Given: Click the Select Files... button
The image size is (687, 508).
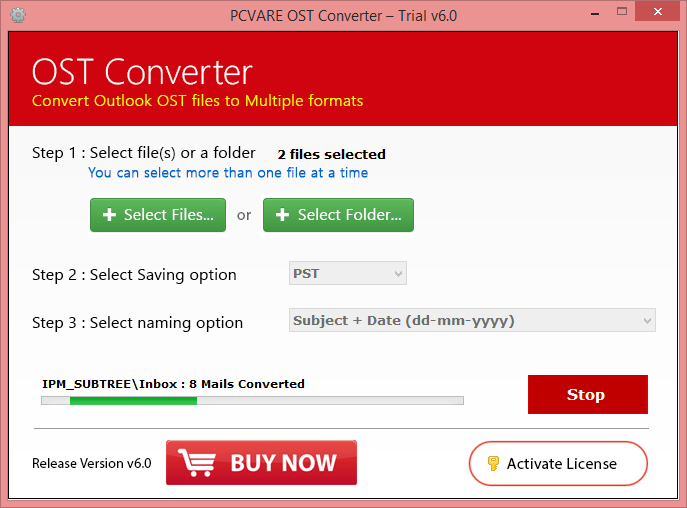Looking at the screenshot, I should [x=158, y=215].
